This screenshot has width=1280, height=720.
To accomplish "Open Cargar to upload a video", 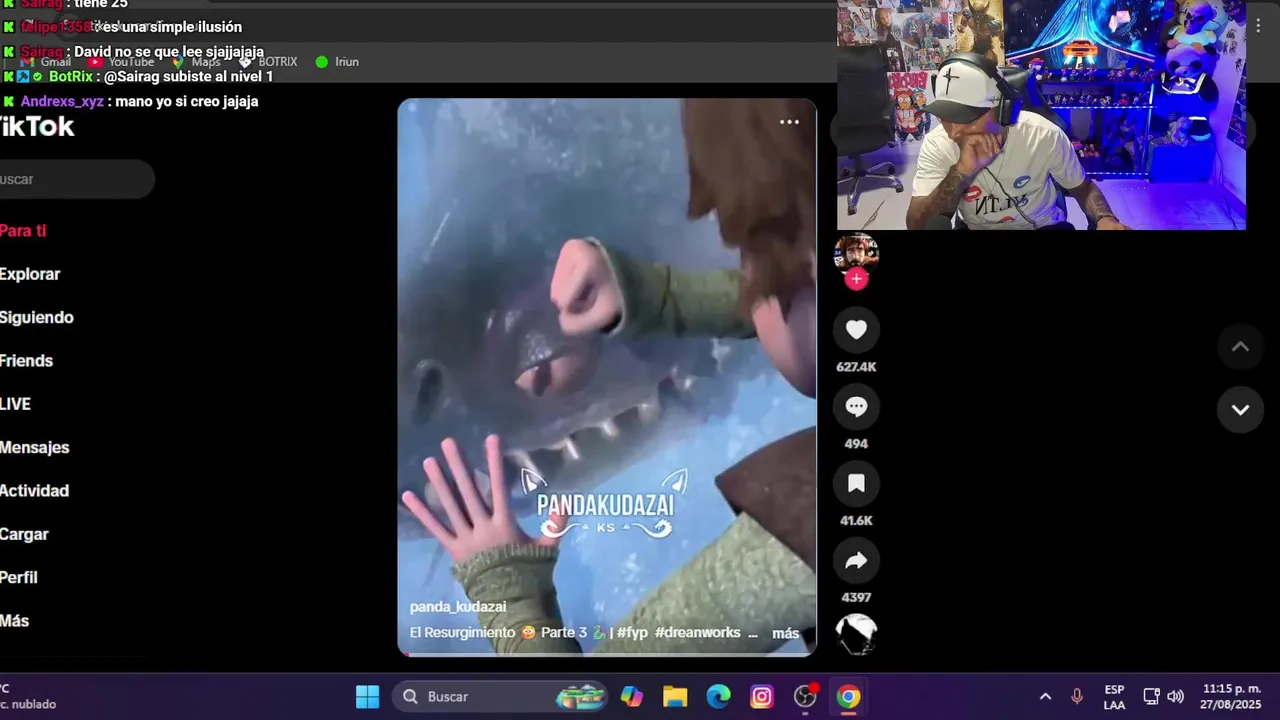I will coord(25,534).
